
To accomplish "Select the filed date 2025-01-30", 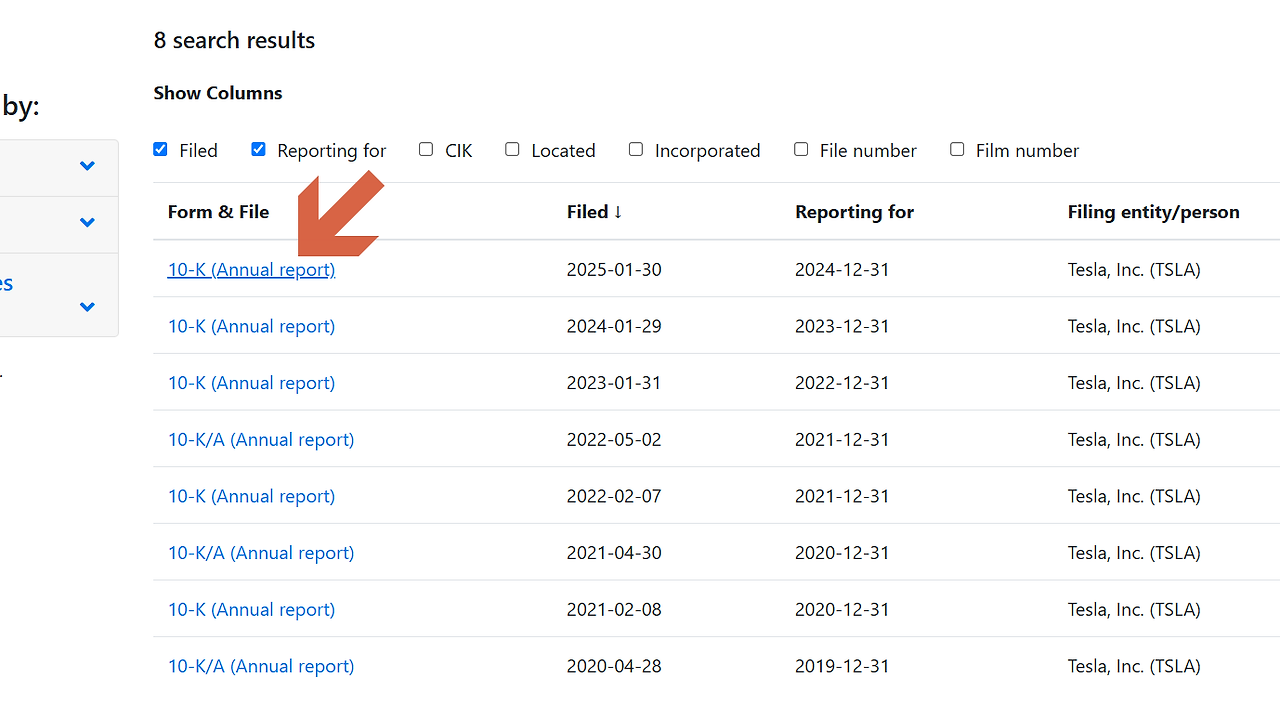I will [614, 270].
